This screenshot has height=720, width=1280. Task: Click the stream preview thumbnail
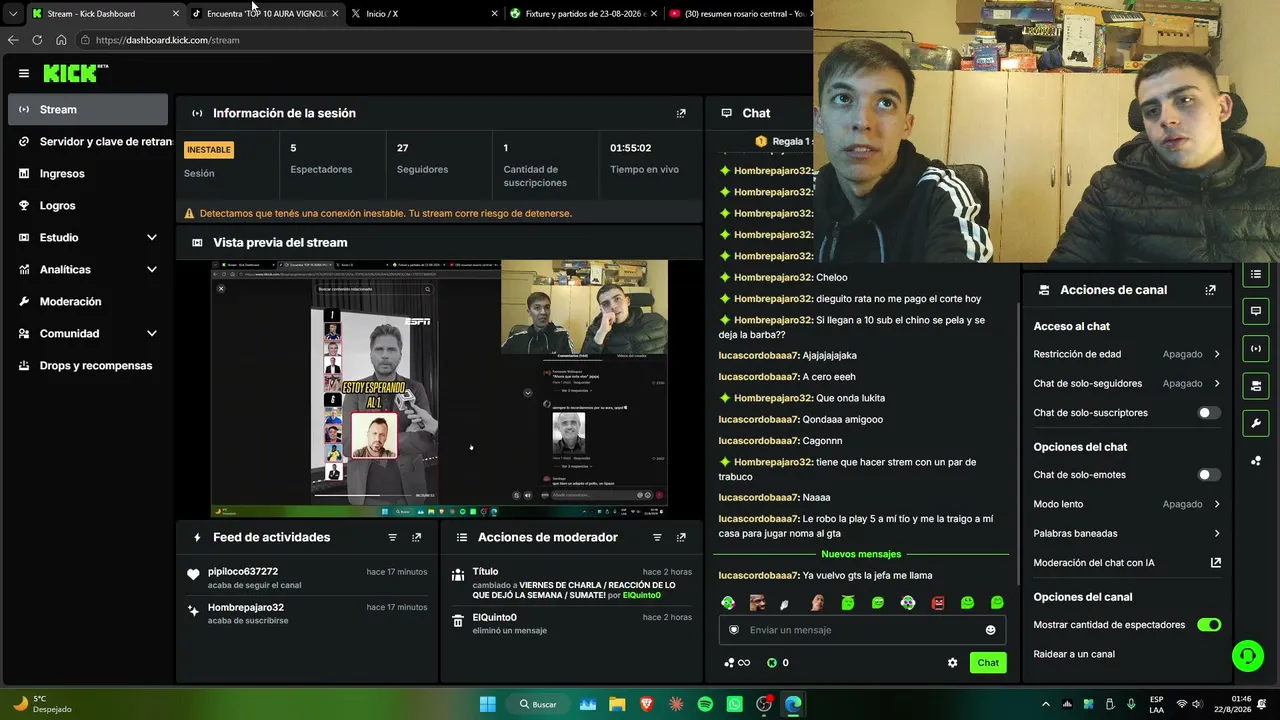[439, 388]
